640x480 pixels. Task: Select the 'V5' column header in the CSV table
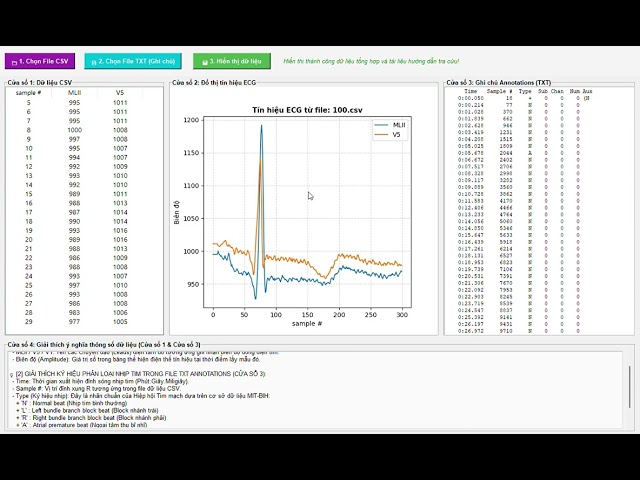[x=120, y=93]
